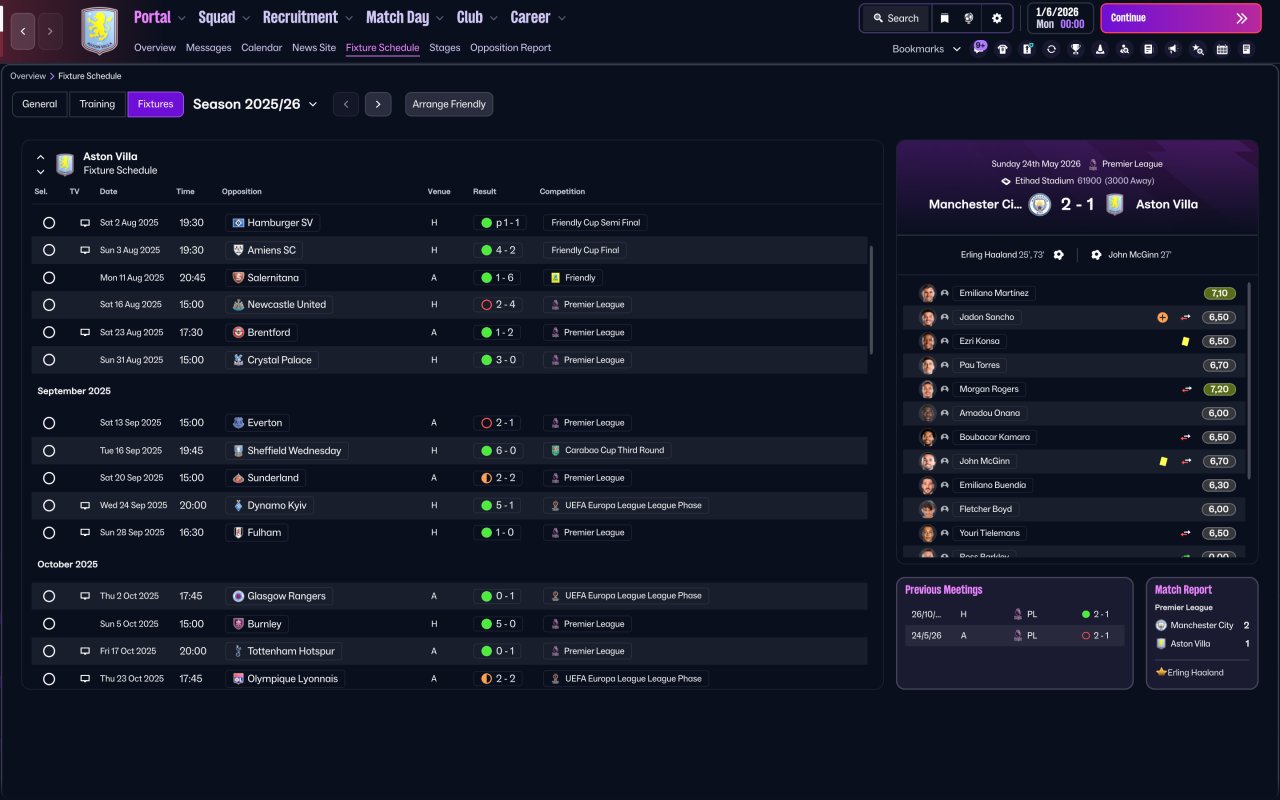Select the Brentford fixture radio button
This screenshot has width=1280, height=800.
[x=49, y=332]
